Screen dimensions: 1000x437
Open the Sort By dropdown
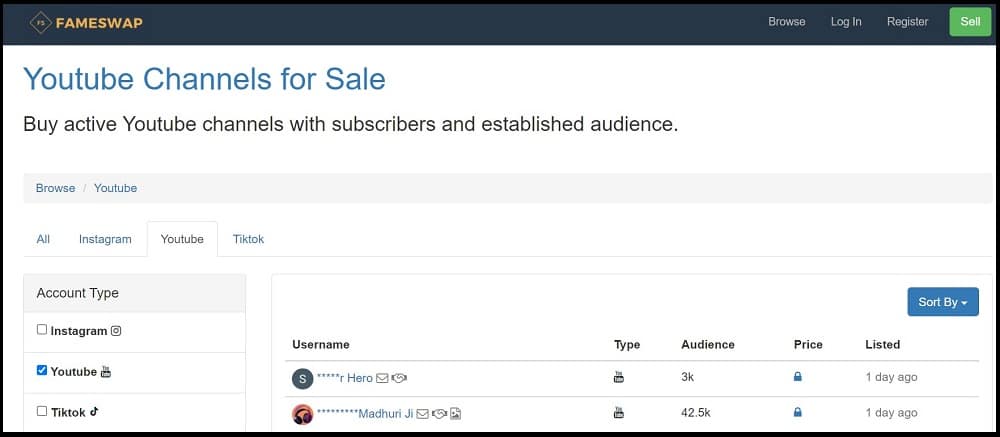[x=943, y=302]
